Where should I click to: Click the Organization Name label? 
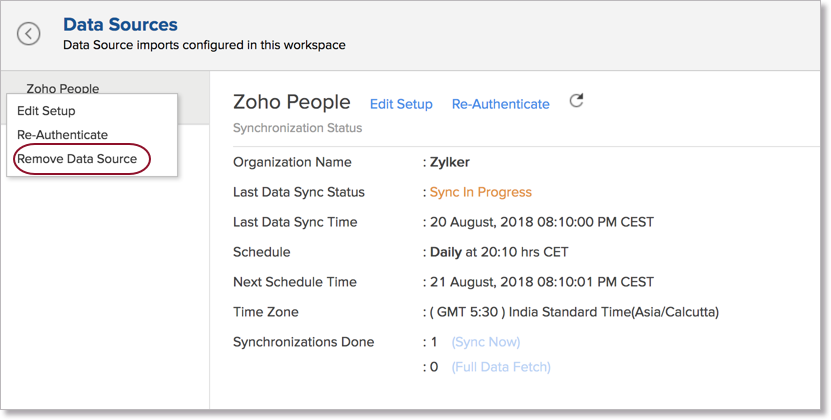point(292,162)
